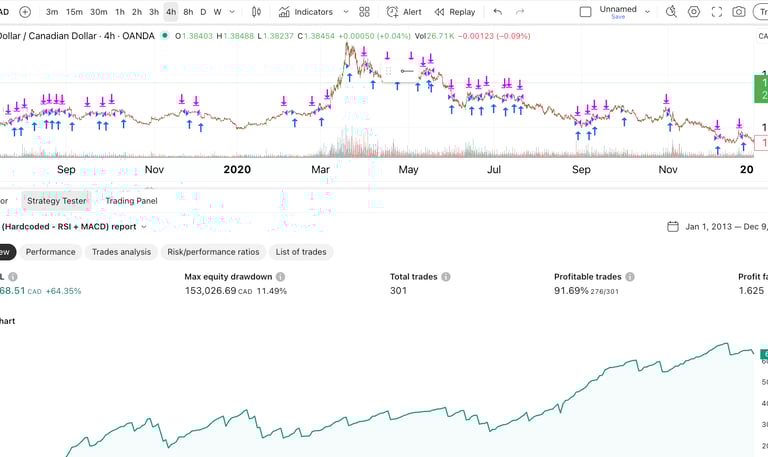Open the candlestick chart type selector
768x457 pixels.
[256, 12]
